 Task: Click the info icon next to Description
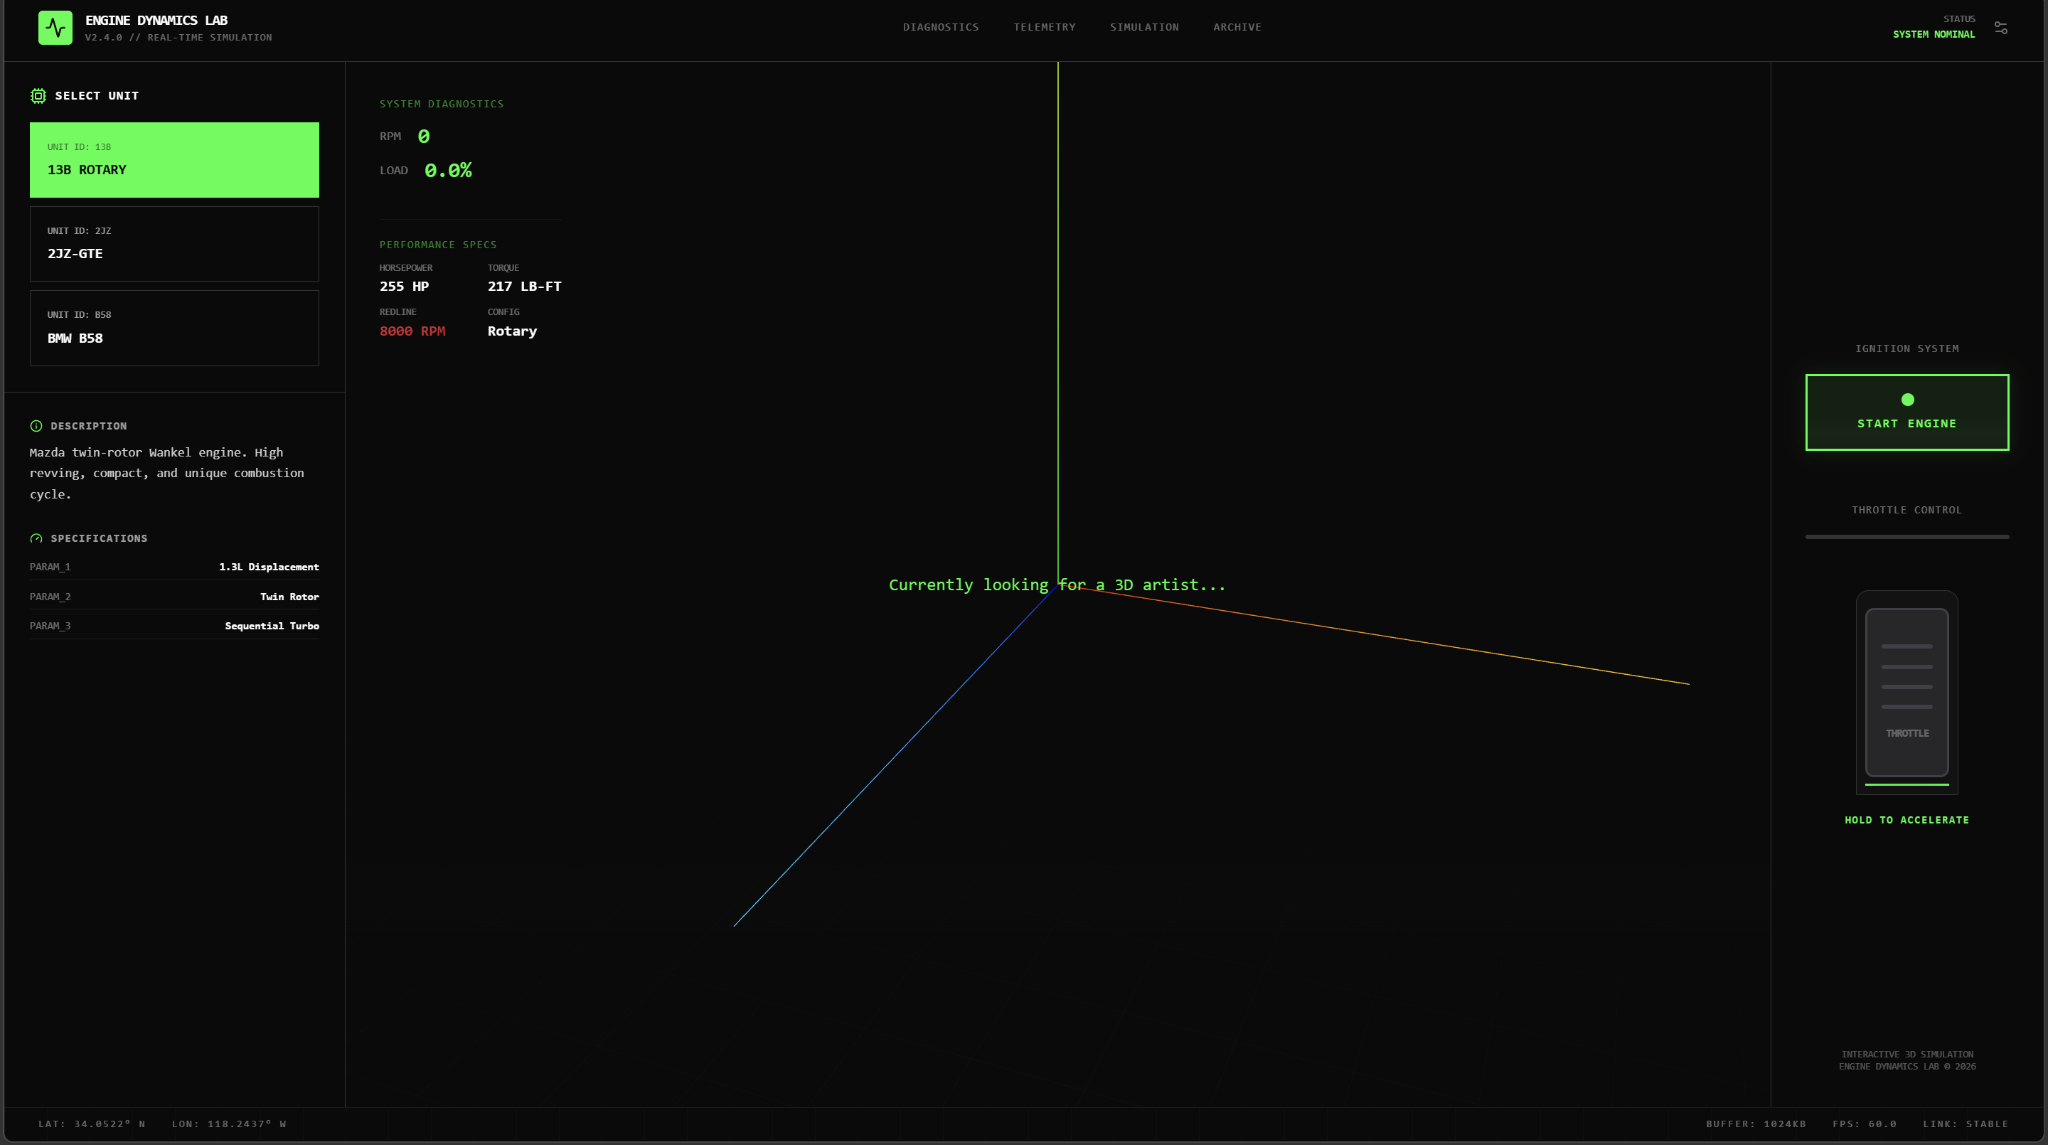coord(36,426)
